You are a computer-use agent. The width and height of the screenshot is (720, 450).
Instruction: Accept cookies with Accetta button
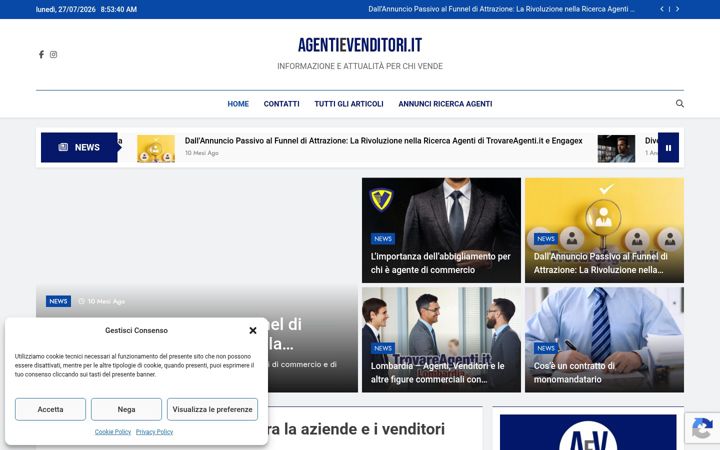[x=51, y=410]
